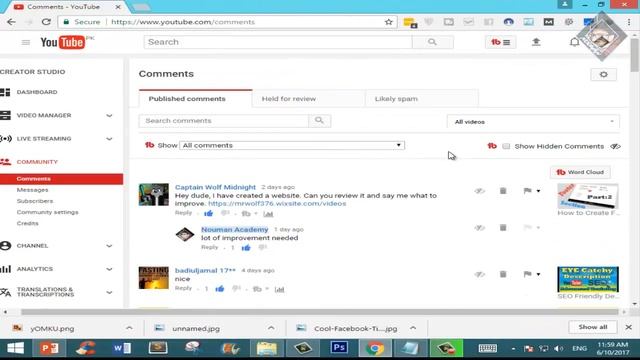This screenshot has height=360, width=640.
Task: Reload the page in Chrome
Action: pos(46,22)
